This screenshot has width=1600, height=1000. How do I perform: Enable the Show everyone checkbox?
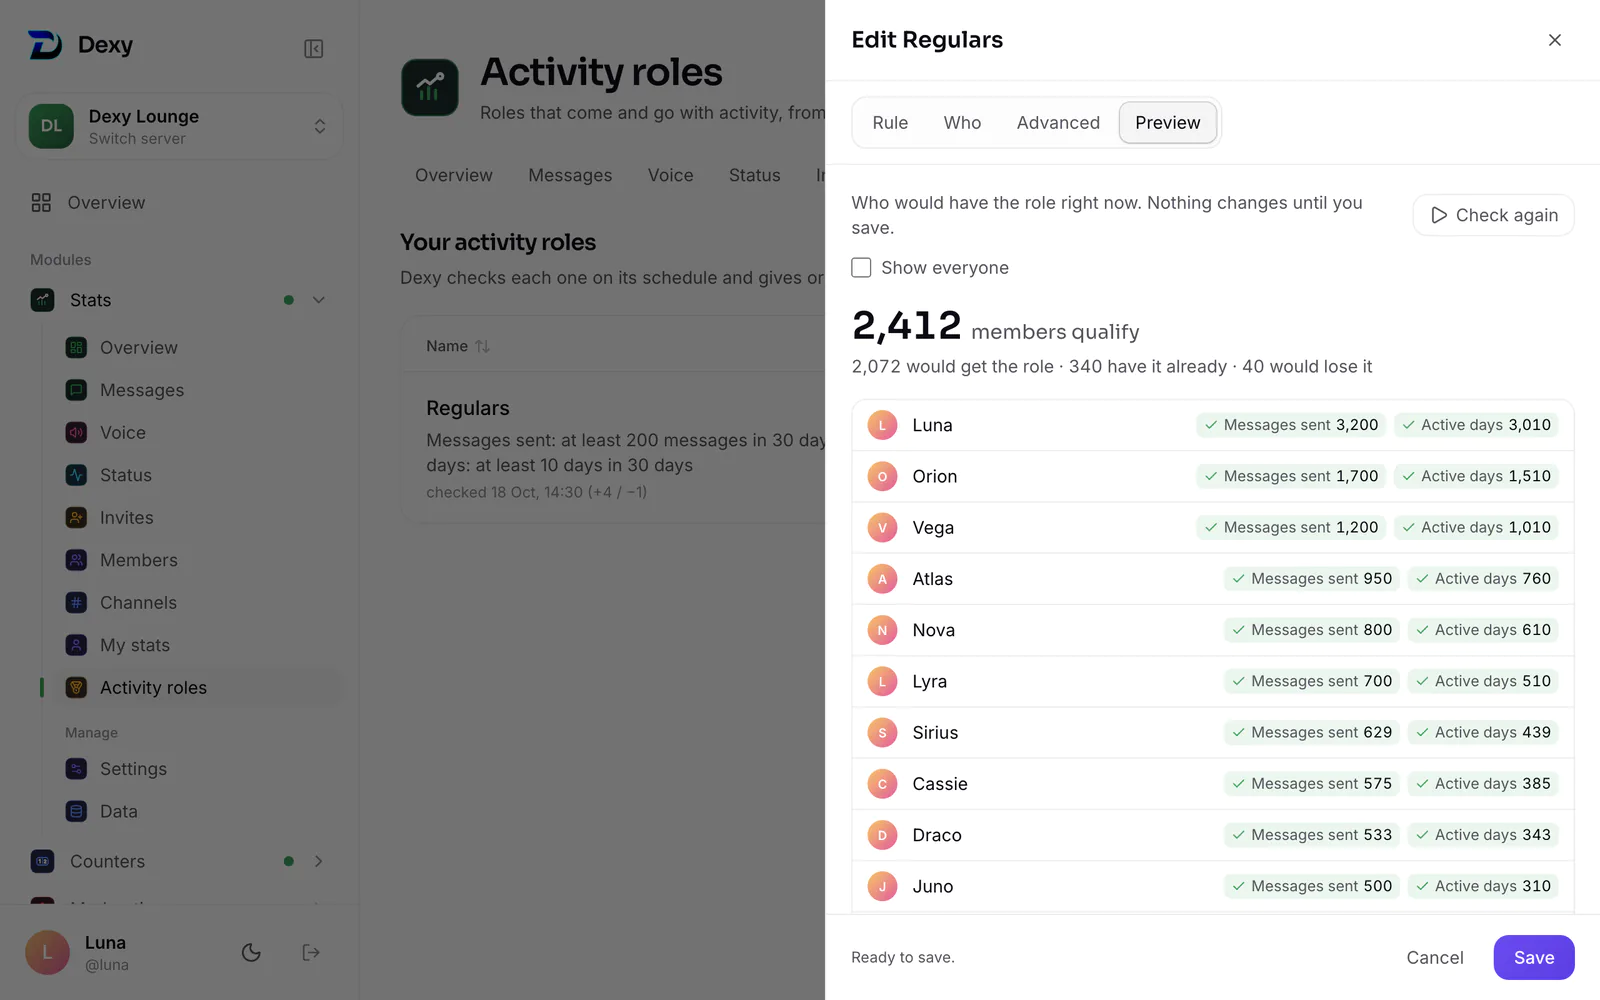[x=861, y=267]
